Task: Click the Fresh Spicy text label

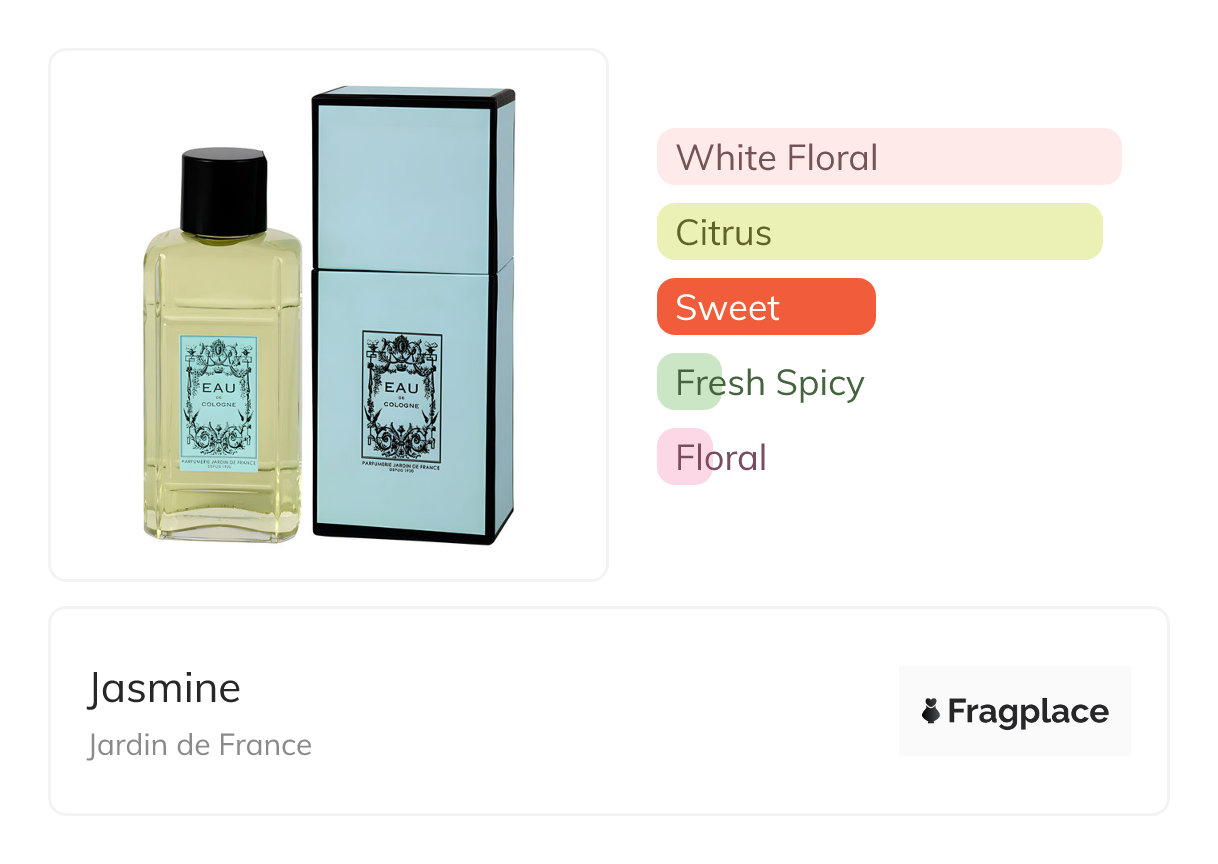Action: point(769,382)
